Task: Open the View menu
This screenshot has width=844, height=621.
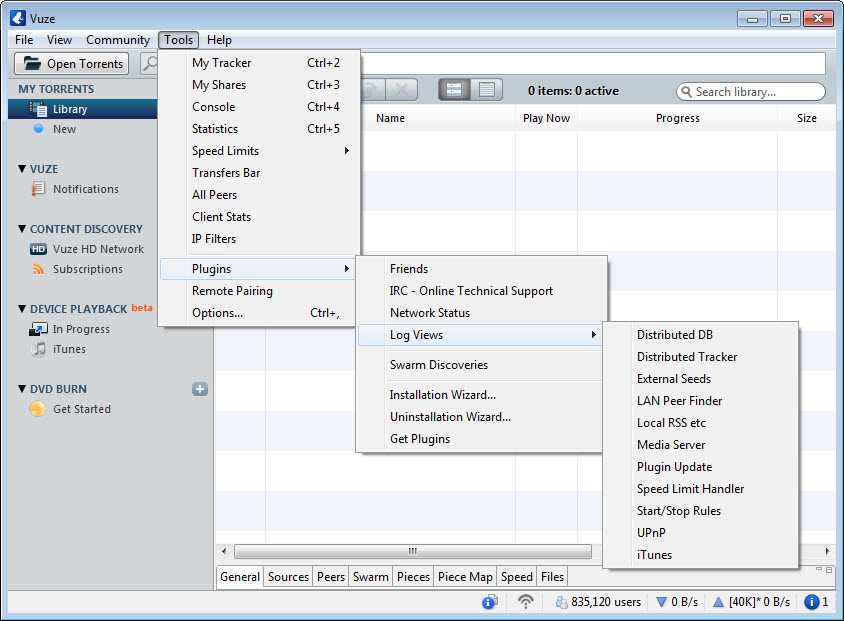Action: pyautogui.click(x=59, y=40)
